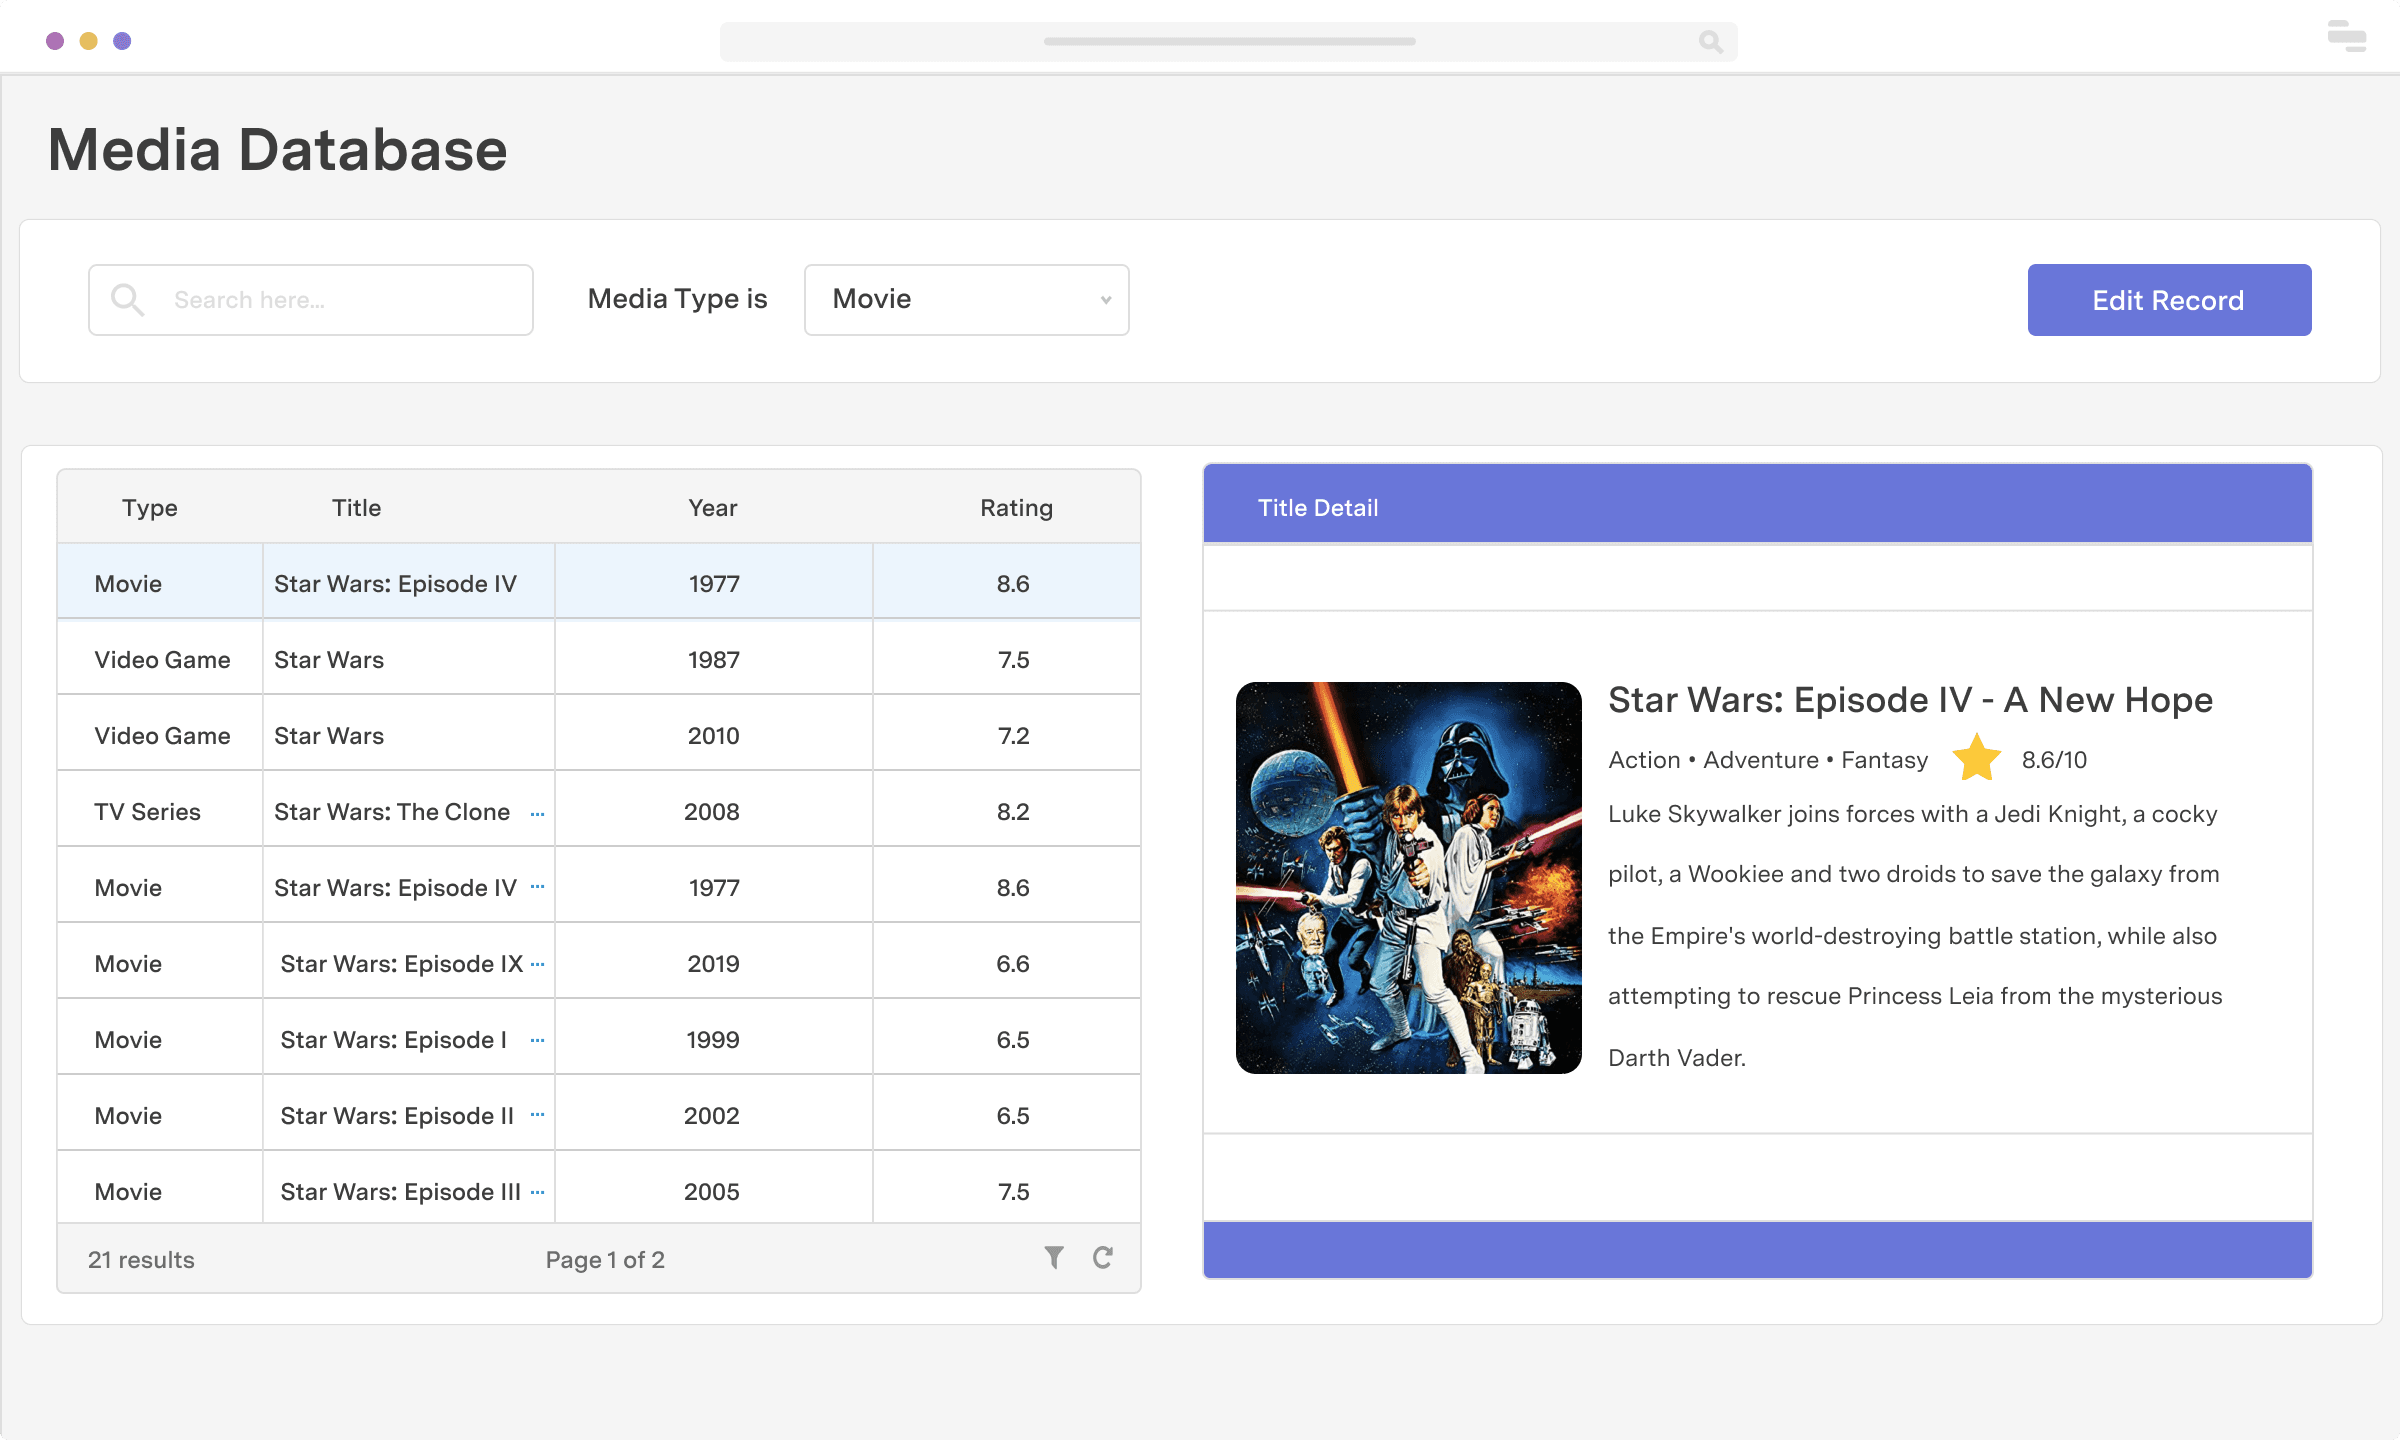Open the Media Type dropdown showing Movie
The width and height of the screenshot is (2400, 1440).
click(x=965, y=299)
